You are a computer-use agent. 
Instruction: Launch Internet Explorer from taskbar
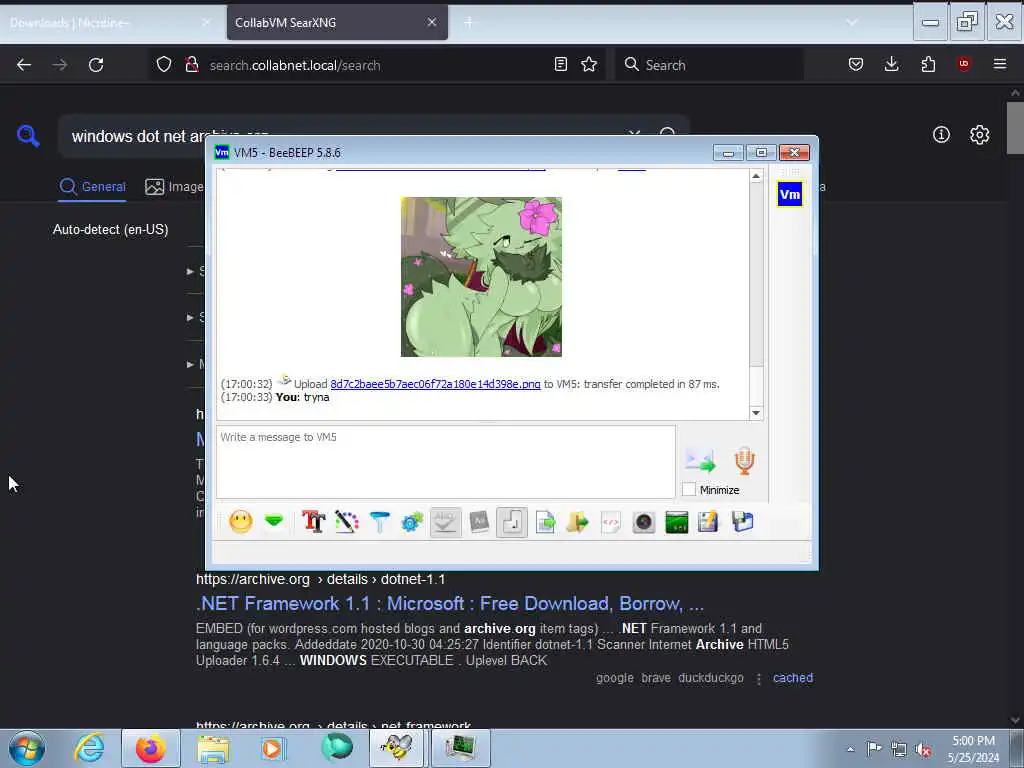tap(89, 748)
